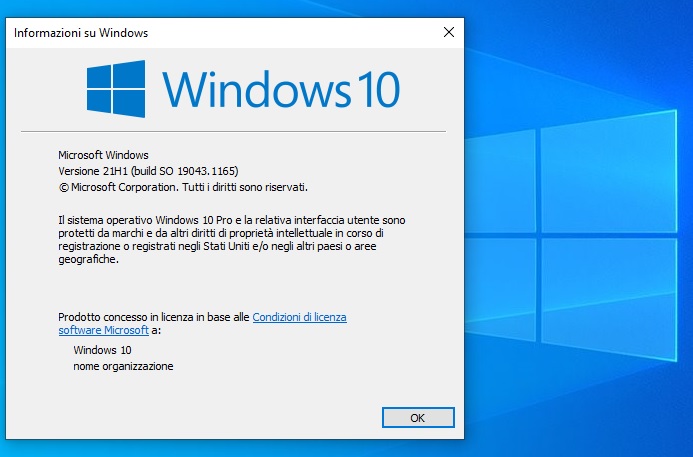Click the OK button
Screen dimensions: 693x457
418,418
